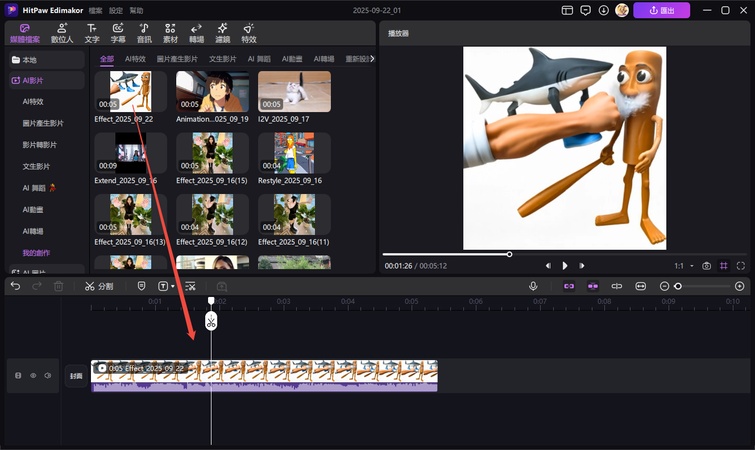Click the next-frame button in the player
755x450 pixels.
coord(582,266)
